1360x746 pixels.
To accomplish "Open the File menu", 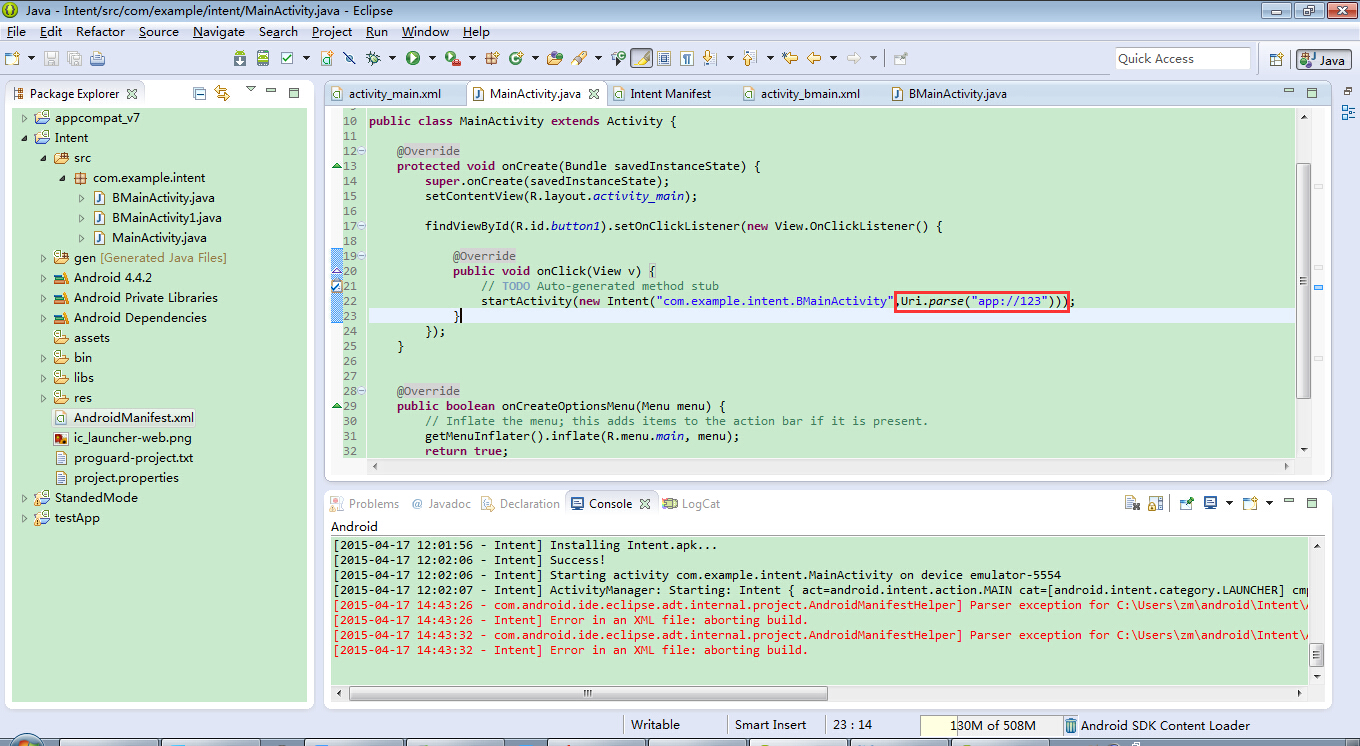I will click(16, 31).
